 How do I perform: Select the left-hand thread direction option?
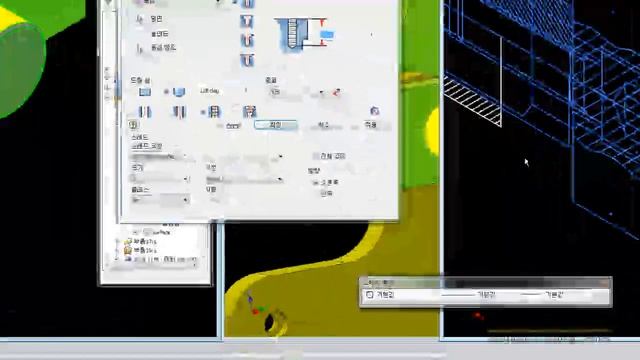pyautogui.click(x=325, y=193)
